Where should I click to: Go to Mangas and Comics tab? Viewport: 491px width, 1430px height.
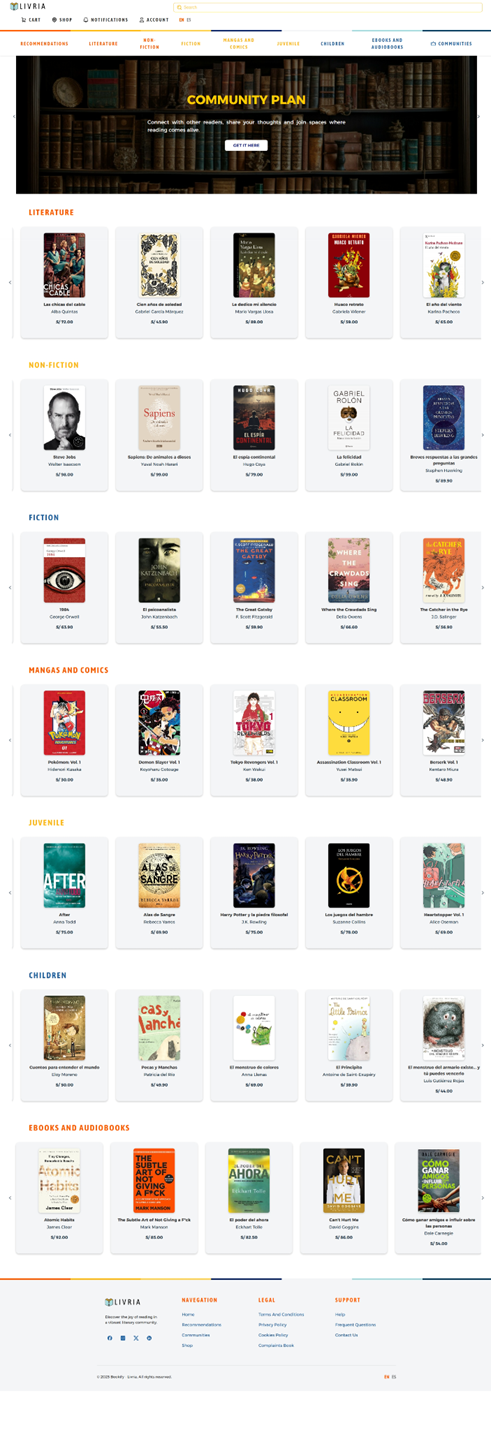pos(238,44)
